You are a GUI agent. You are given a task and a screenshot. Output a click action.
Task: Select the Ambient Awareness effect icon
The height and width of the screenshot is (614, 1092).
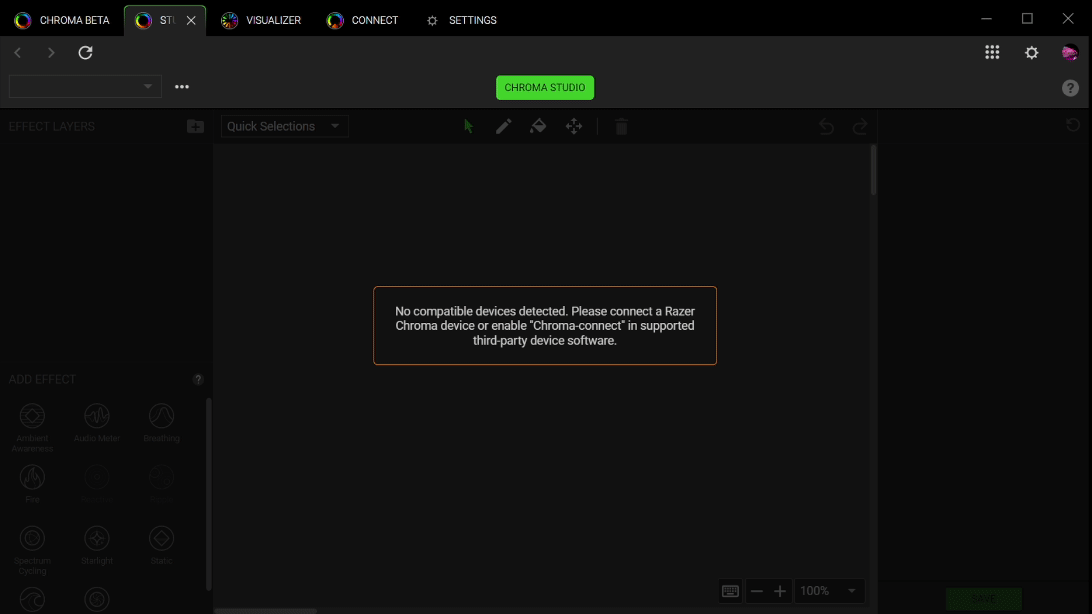(x=32, y=416)
